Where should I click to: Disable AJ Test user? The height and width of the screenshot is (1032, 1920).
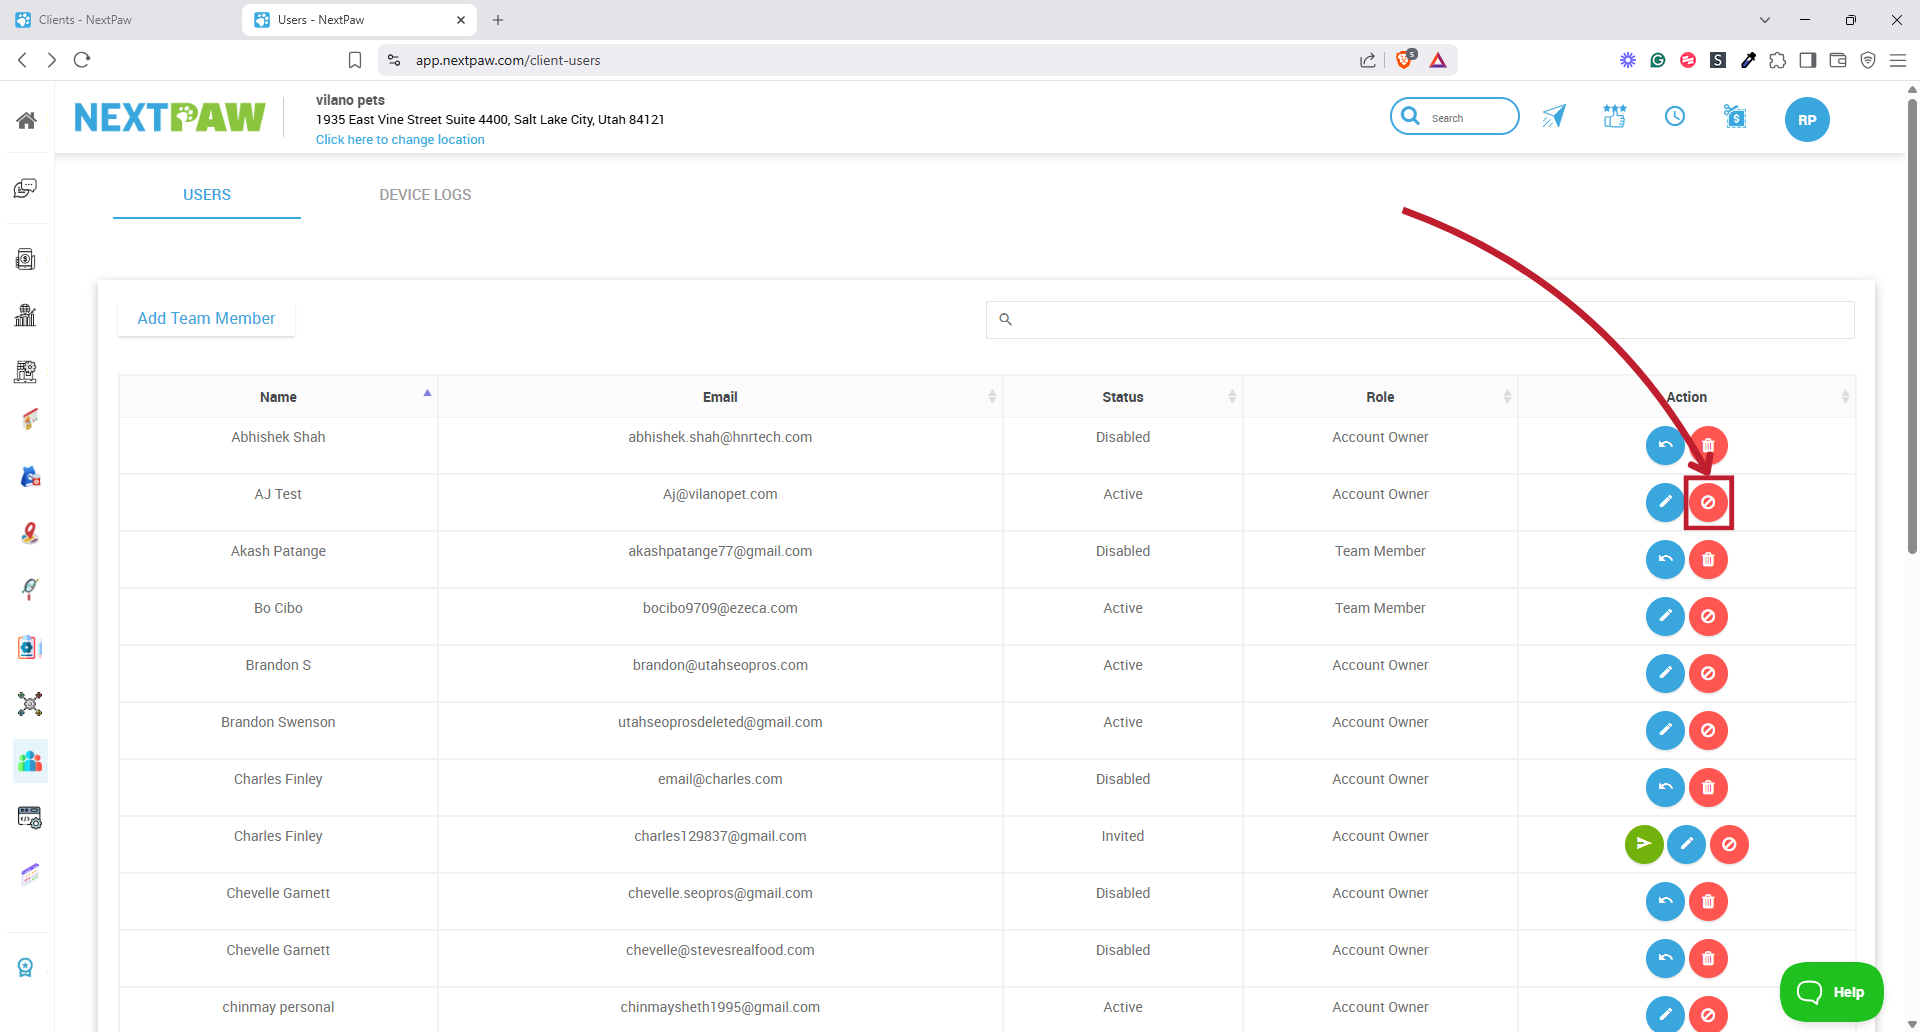point(1708,502)
